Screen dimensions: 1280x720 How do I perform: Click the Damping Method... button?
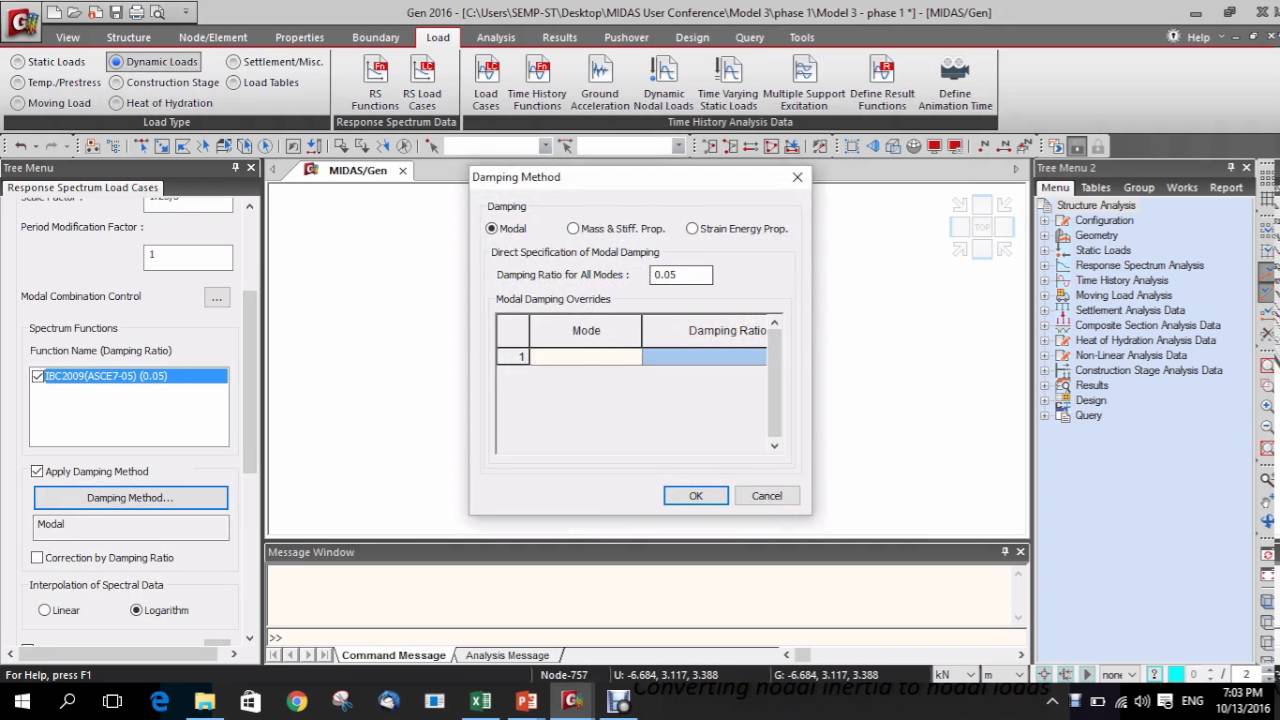coord(130,497)
